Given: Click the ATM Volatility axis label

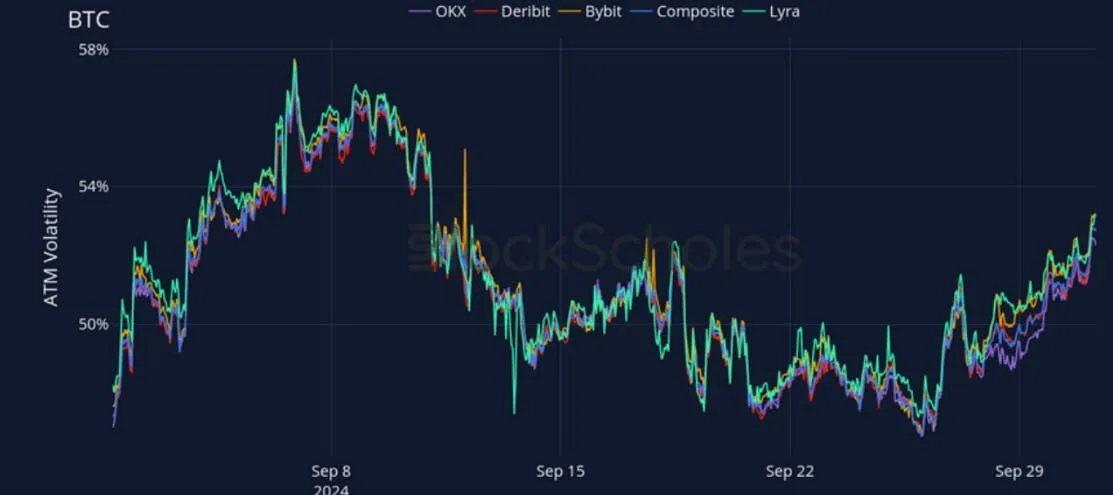Looking at the screenshot, I should [x=51, y=247].
